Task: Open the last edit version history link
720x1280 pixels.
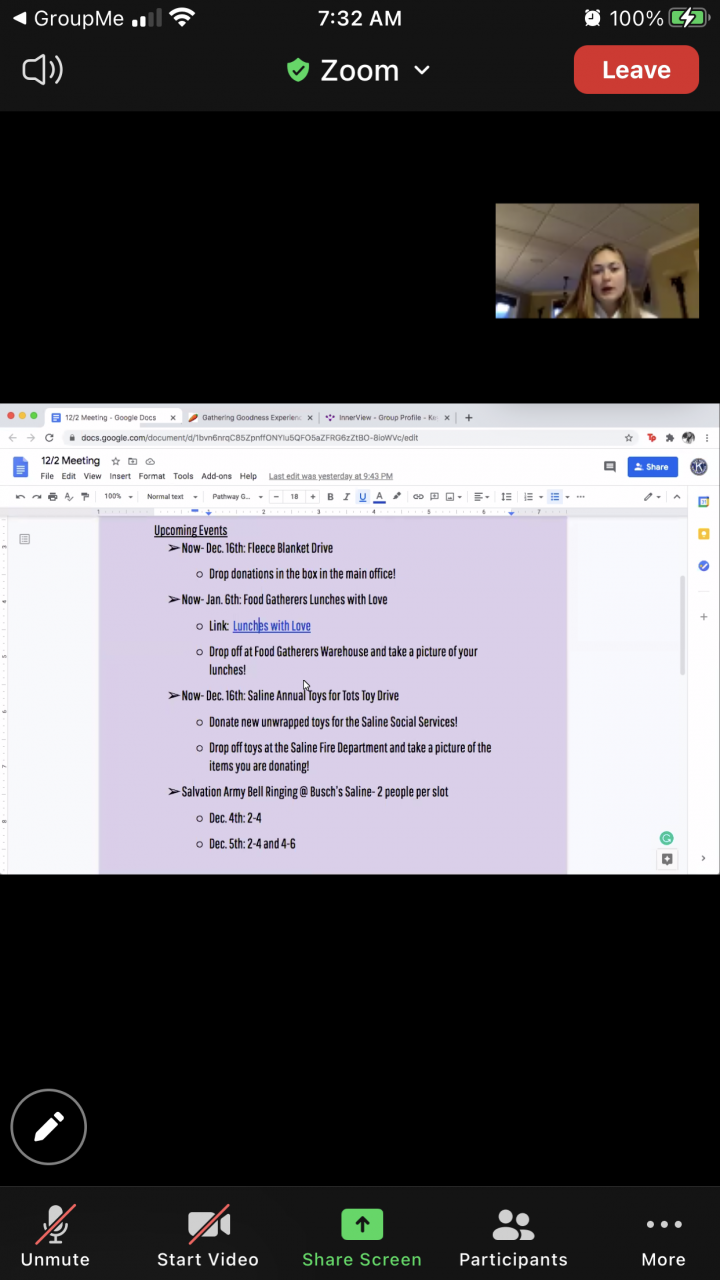Action: click(x=331, y=476)
